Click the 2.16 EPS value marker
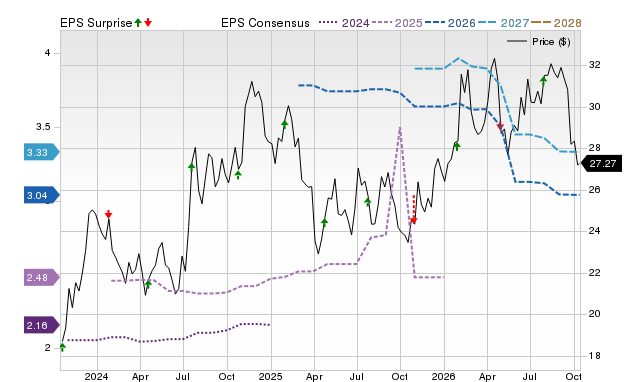The height and width of the screenshot is (382, 640). [42, 325]
